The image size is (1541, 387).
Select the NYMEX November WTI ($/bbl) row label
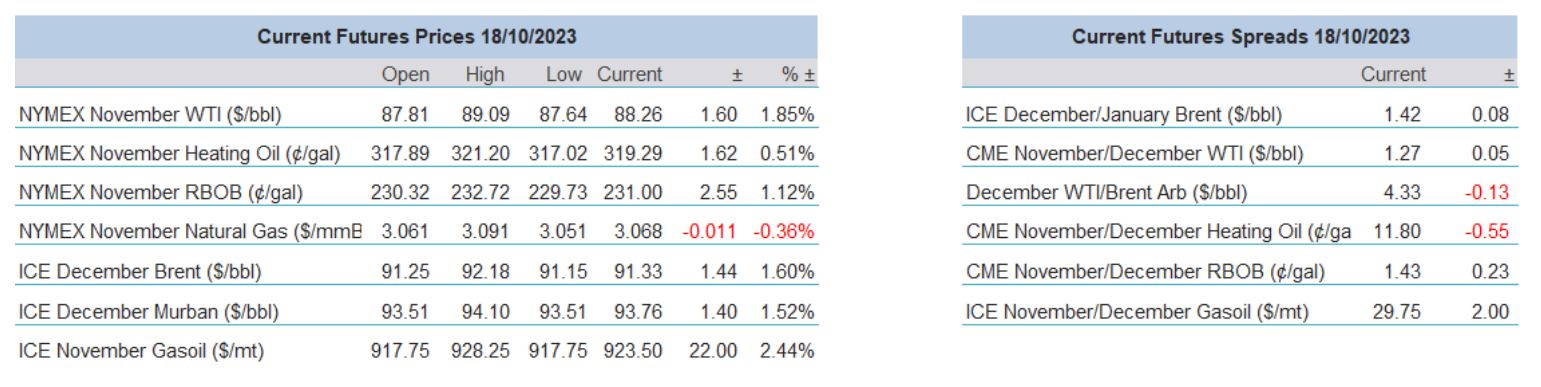tap(150, 115)
